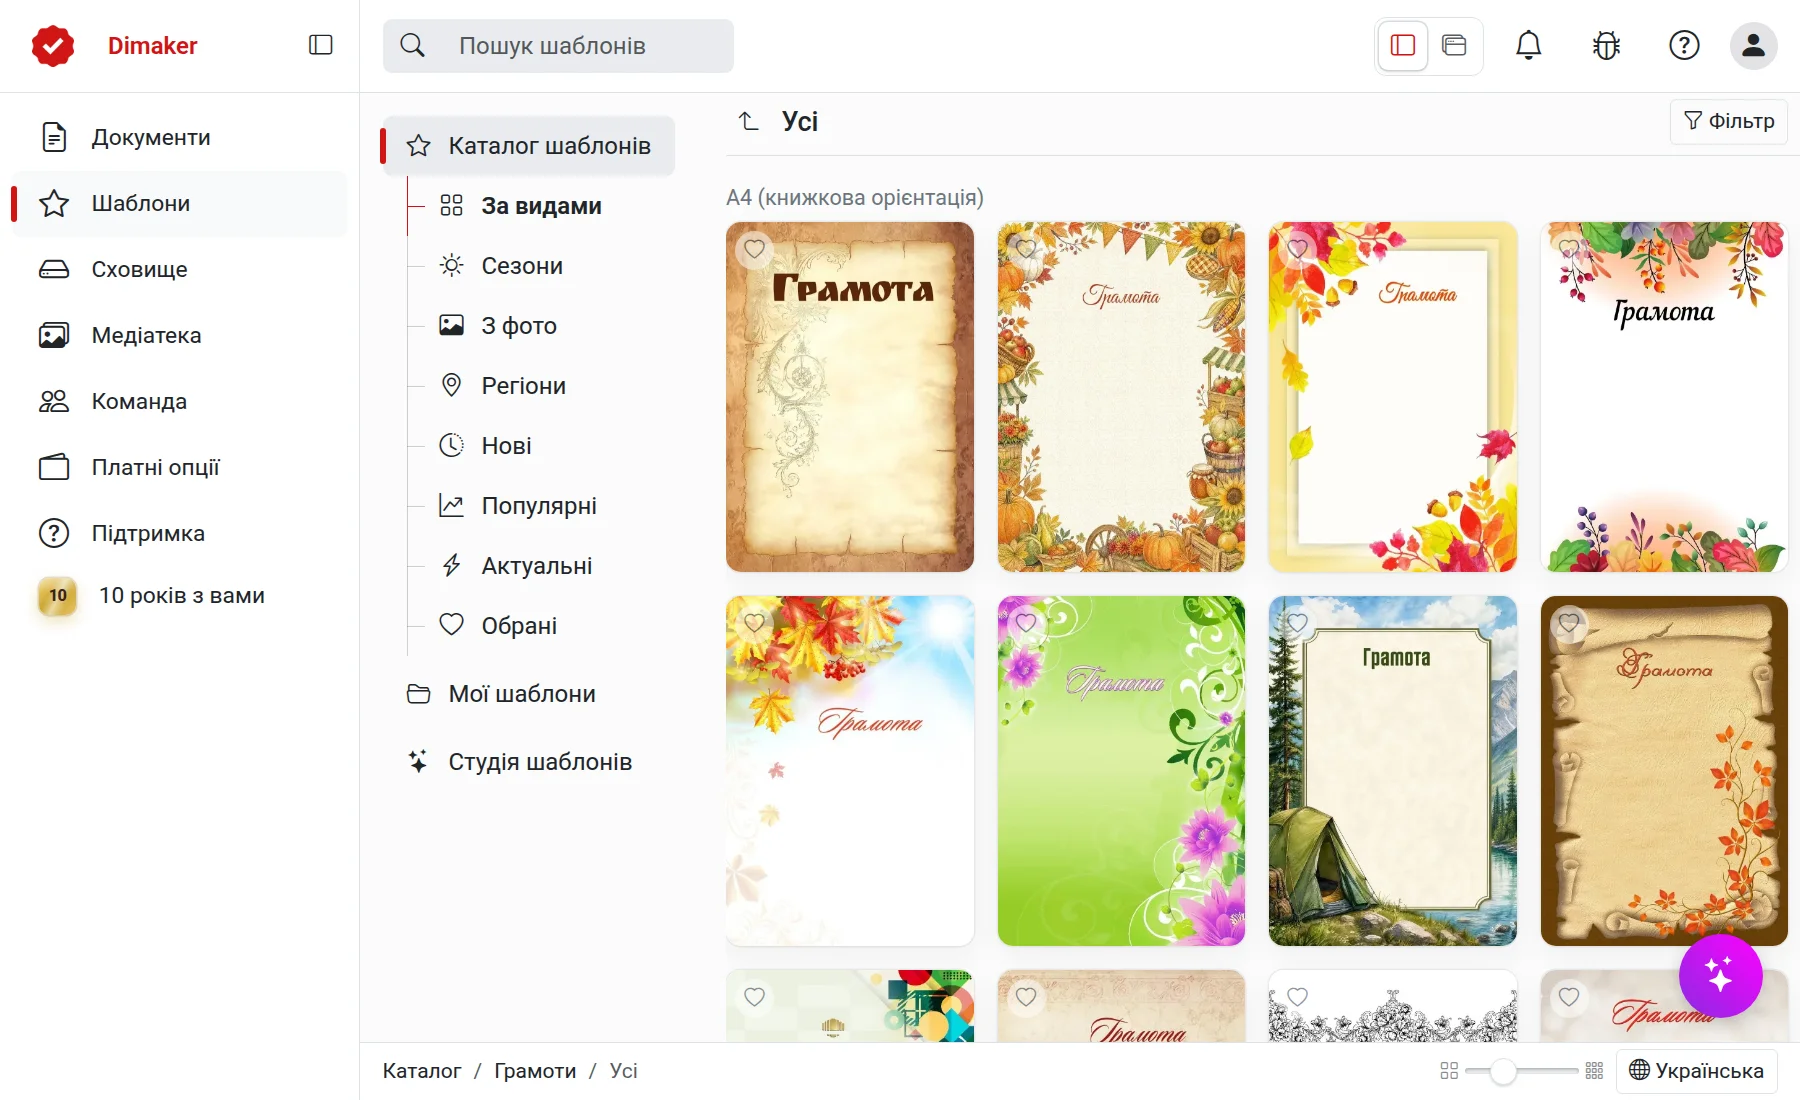The width and height of the screenshot is (1800, 1100).
Task: Open the 10 років з вами badge
Action: point(180,596)
